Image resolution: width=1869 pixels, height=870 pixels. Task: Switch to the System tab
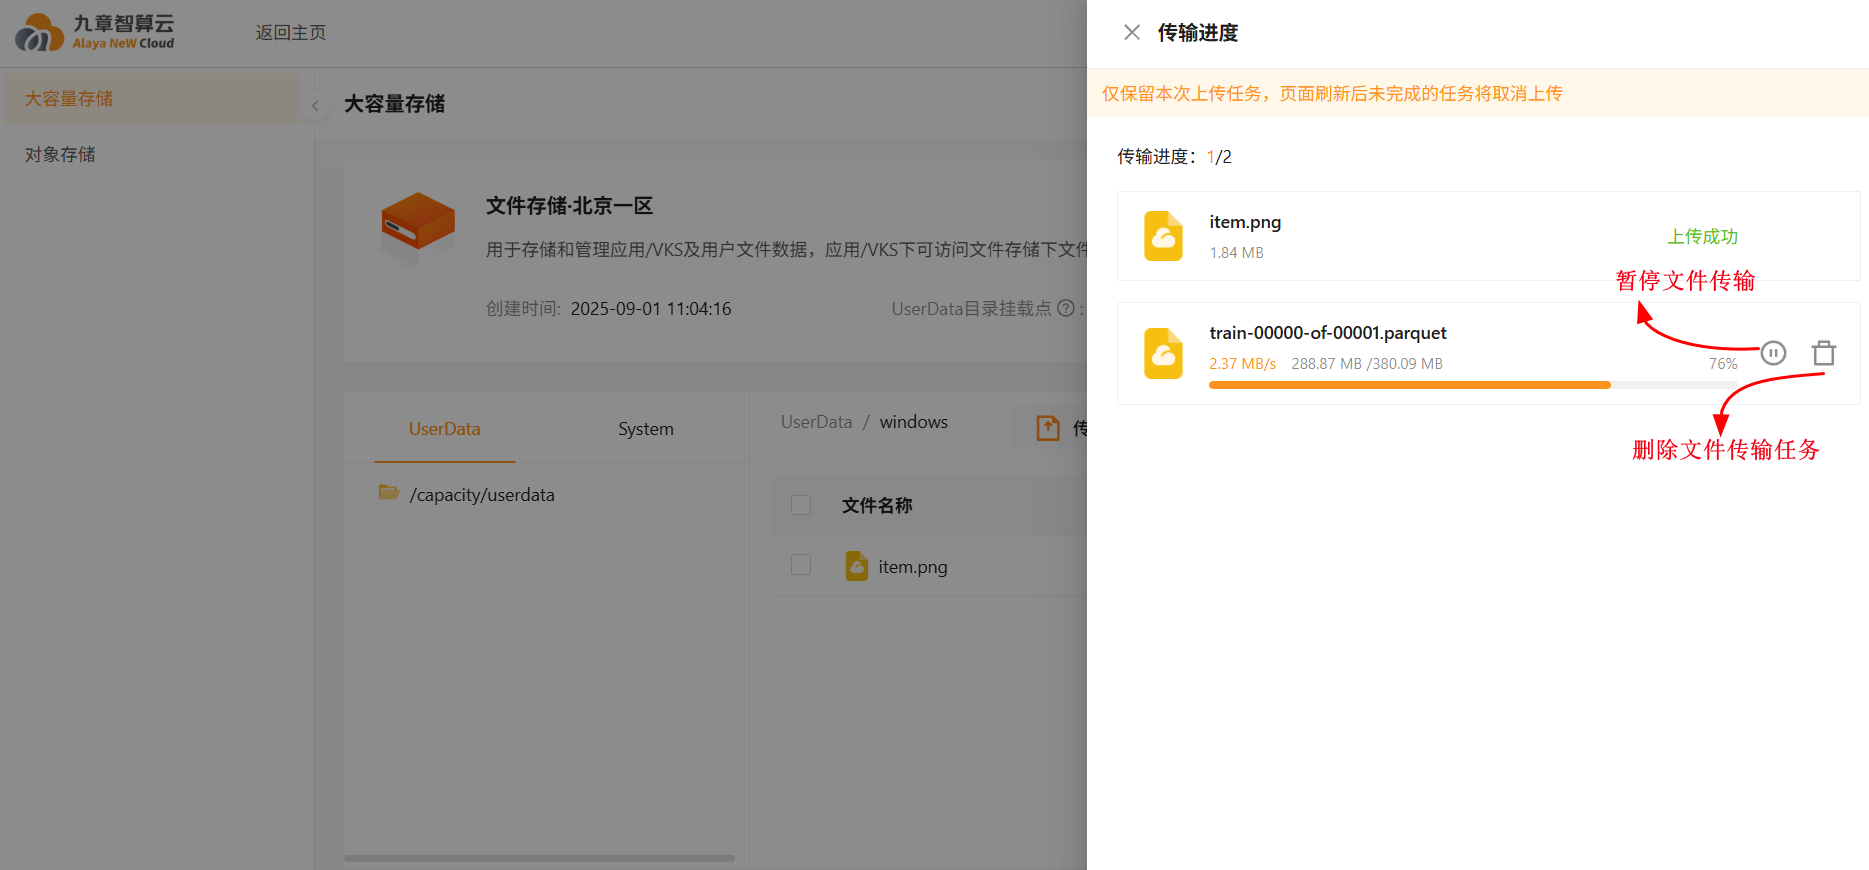pos(645,429)
